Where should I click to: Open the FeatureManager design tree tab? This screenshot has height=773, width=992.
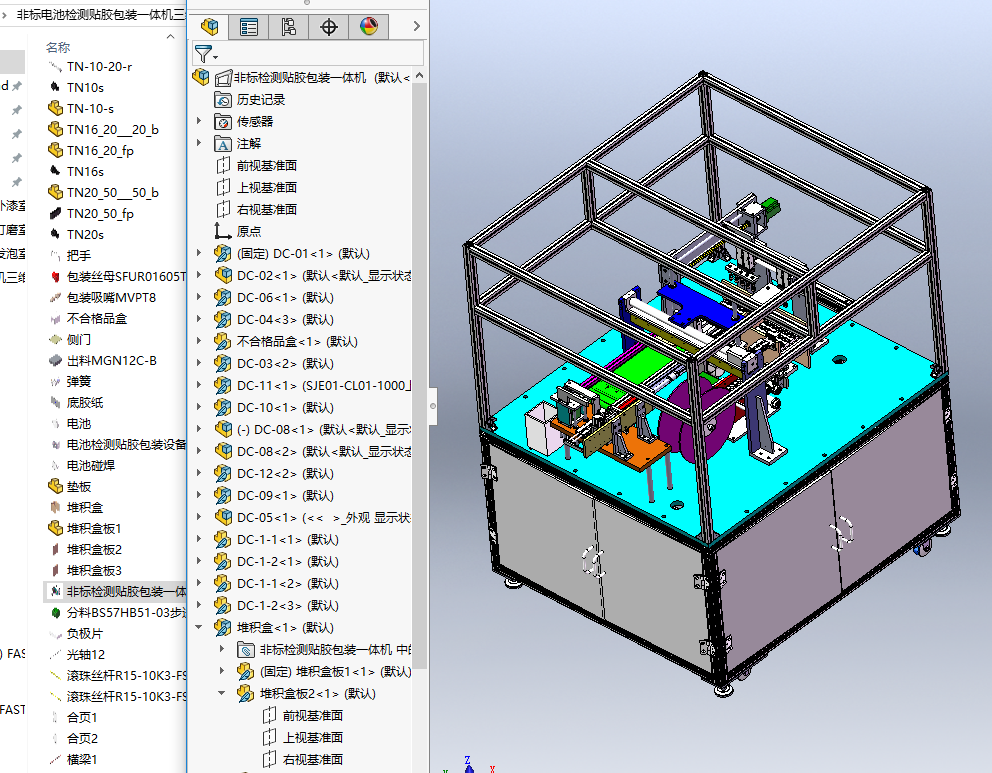209,27
